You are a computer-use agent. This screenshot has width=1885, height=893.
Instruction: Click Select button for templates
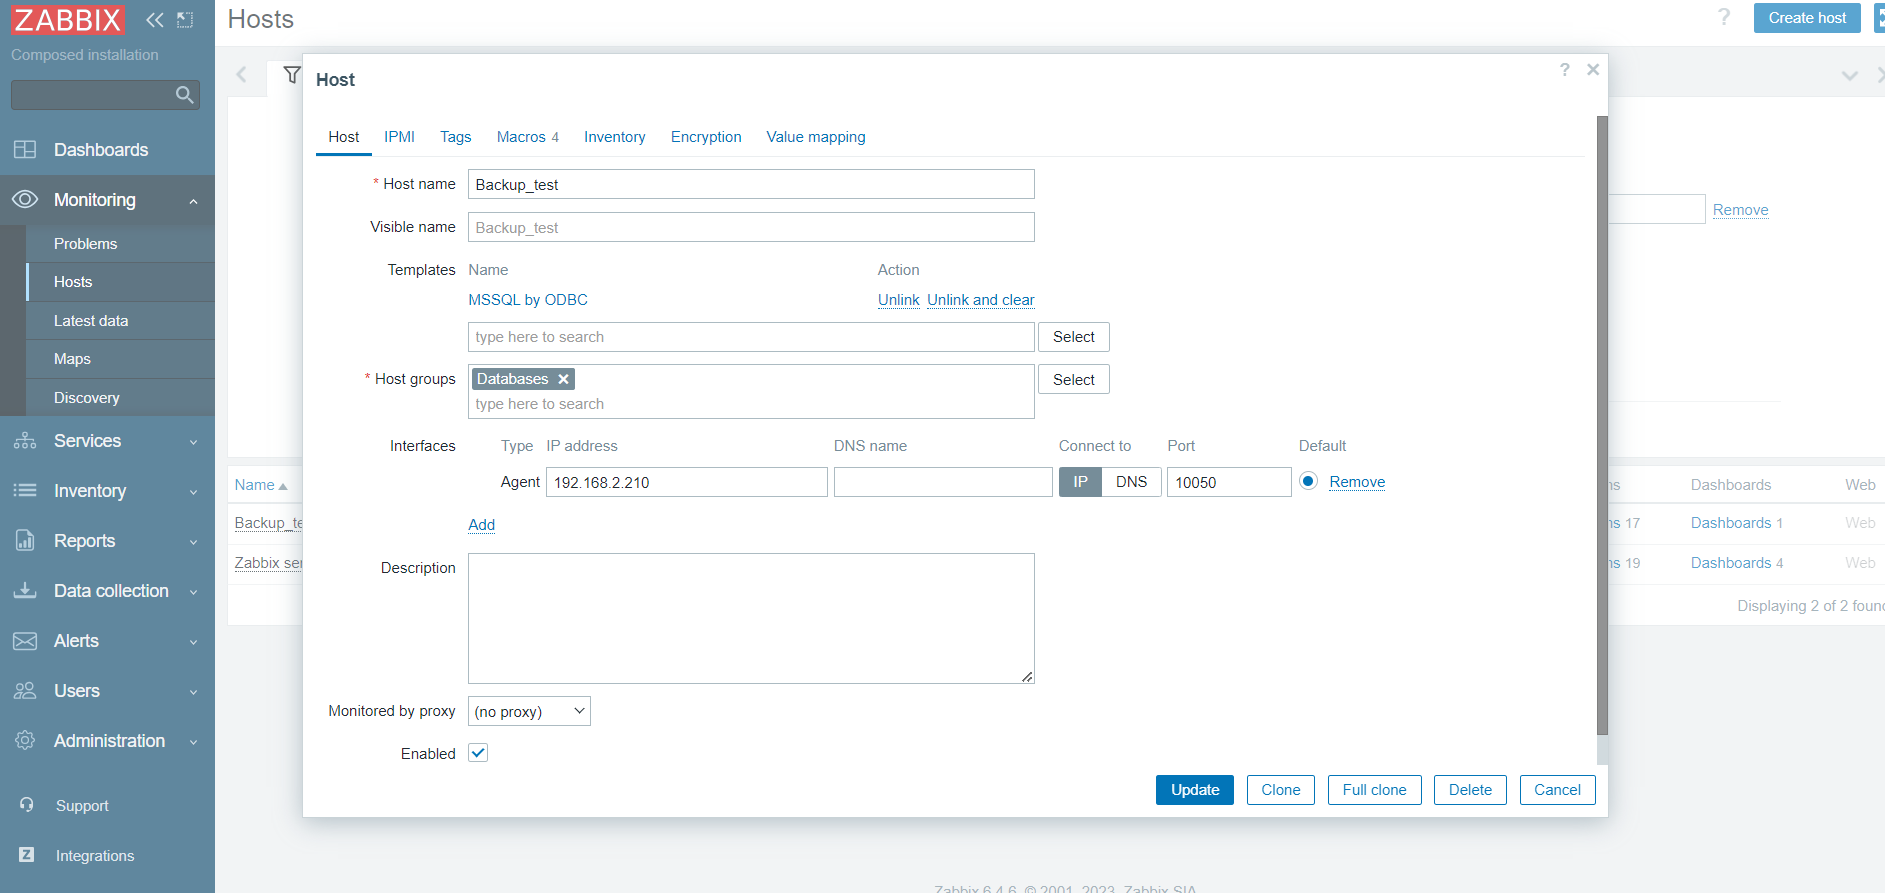pyautogui.click(x=1074, y=337)
